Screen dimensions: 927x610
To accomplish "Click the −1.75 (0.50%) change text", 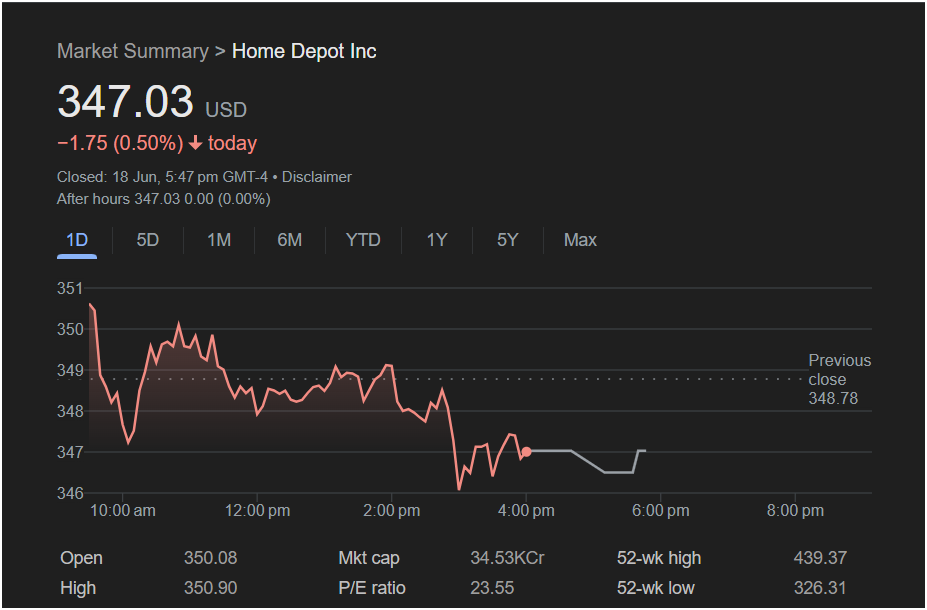I will point(120,143).
